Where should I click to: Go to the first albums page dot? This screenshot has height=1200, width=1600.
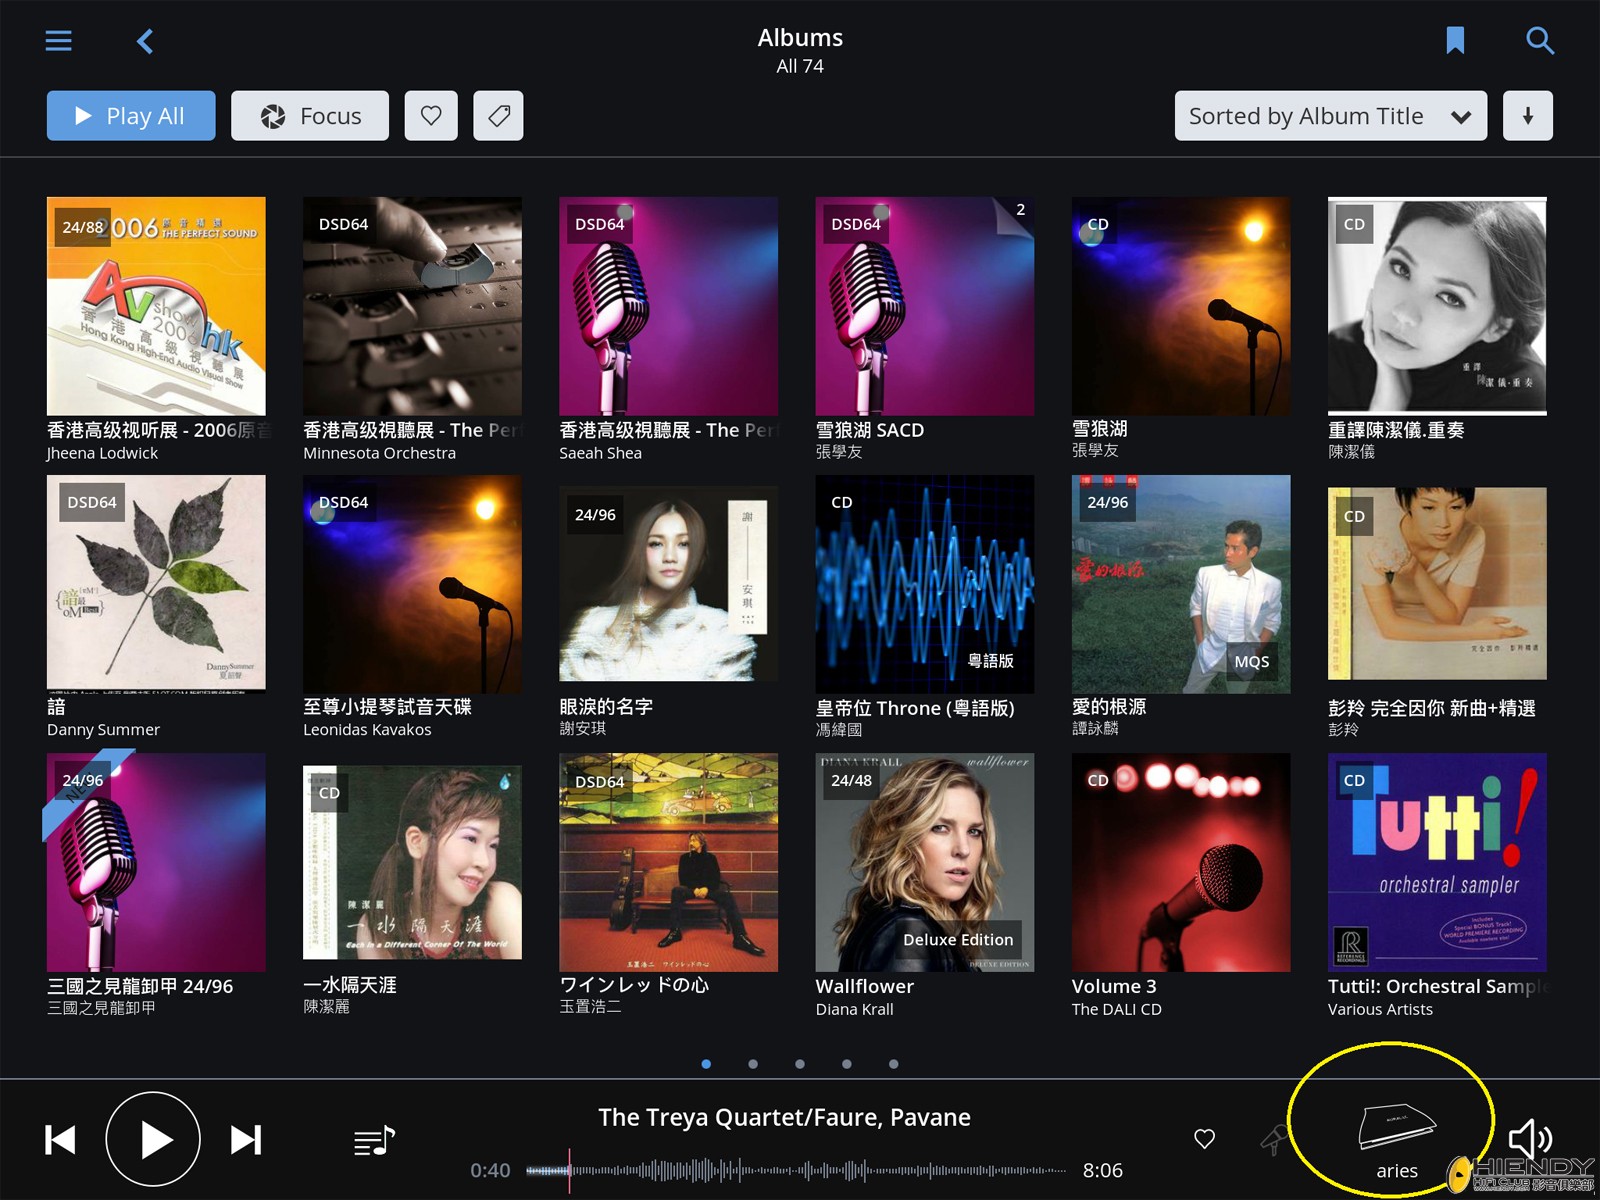pyautogui.click(x=706, y=1064)
